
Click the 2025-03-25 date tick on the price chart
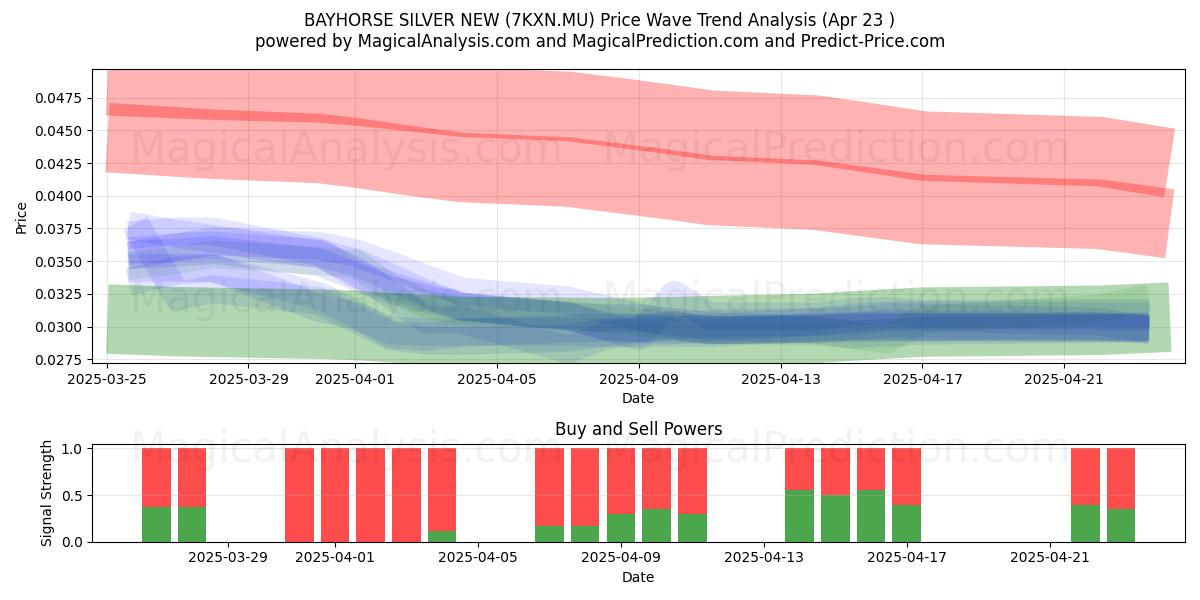click(107, 379)
